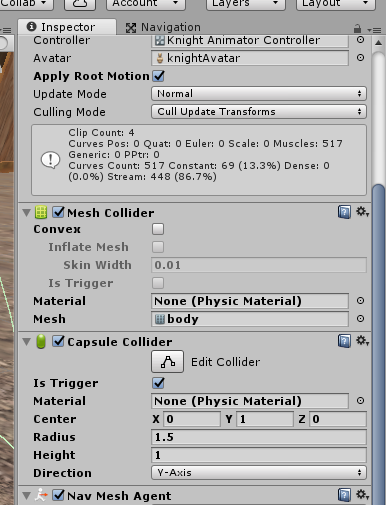Toggle Apply Root Motion checkbox

159,76
